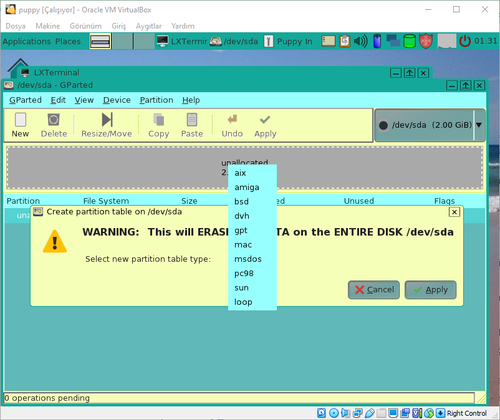Image resolution: width=500 pixels, height=420 pixels.
Task: Click the red firewall shield tray icon
Action: coord(426,41)
